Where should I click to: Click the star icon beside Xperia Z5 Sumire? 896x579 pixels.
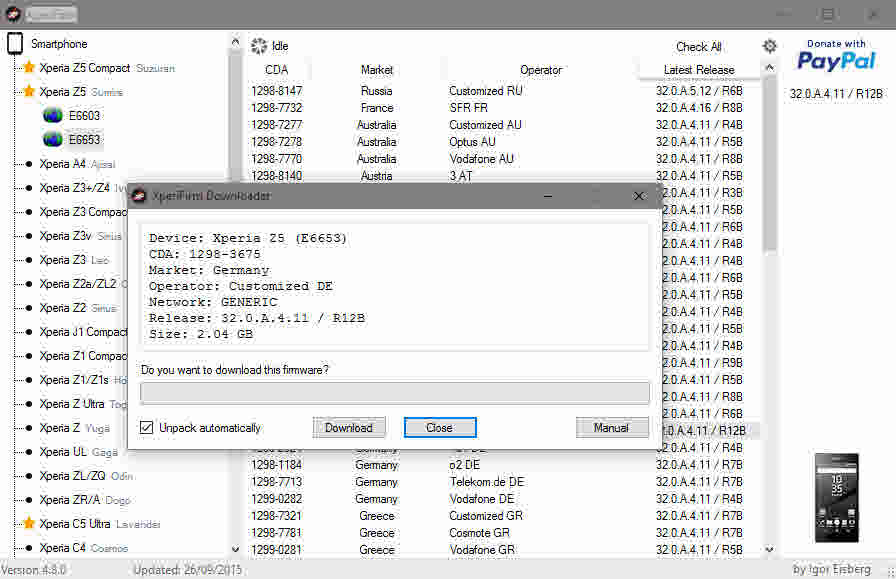pos(29,91)
